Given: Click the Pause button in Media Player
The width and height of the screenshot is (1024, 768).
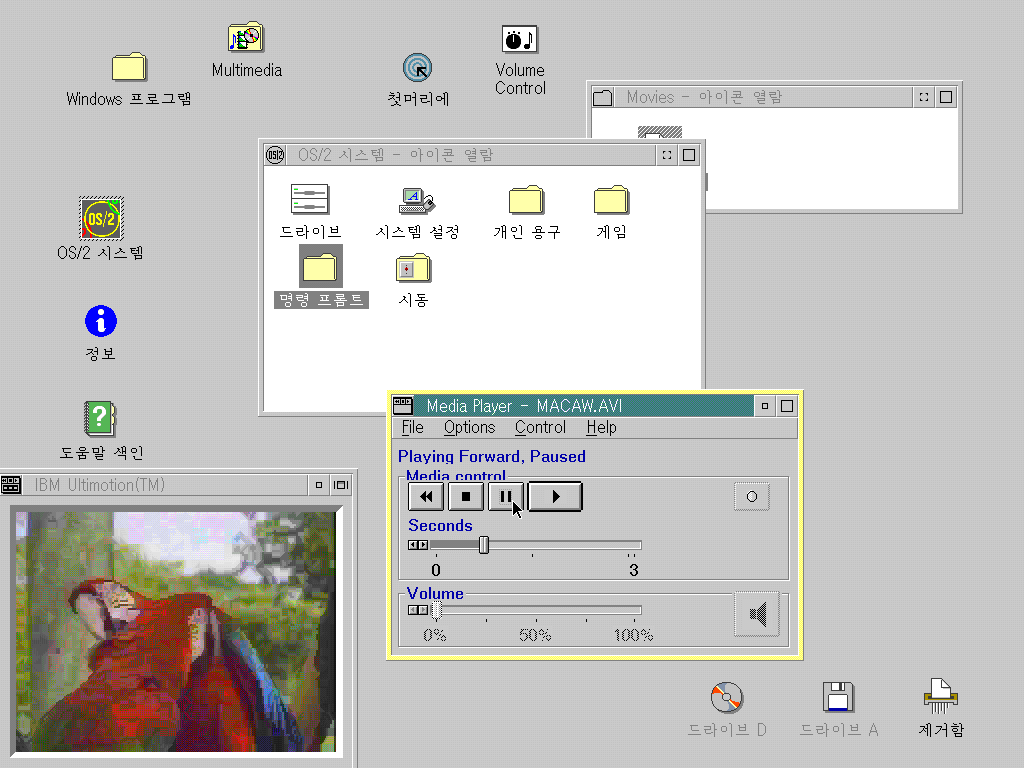Looking at the screenshot, I should [x=505, y=496].
